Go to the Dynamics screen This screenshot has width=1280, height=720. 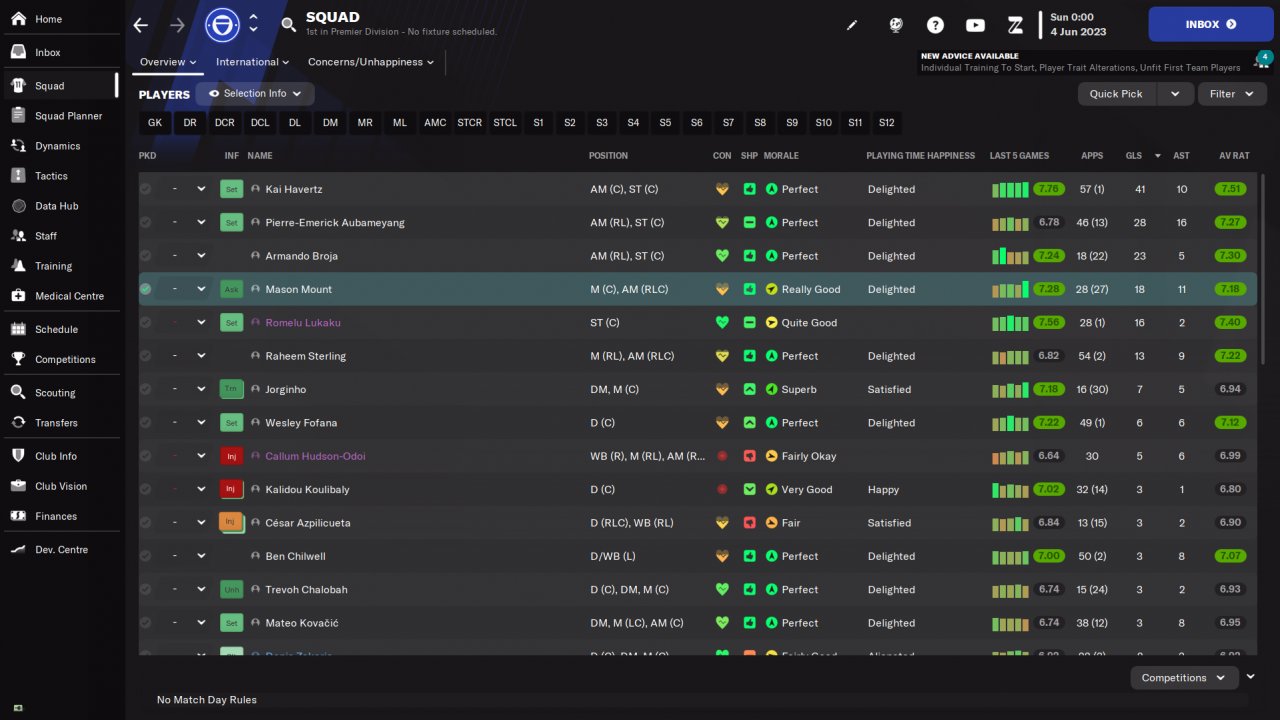pyautogui.click(x=59, y=146)
